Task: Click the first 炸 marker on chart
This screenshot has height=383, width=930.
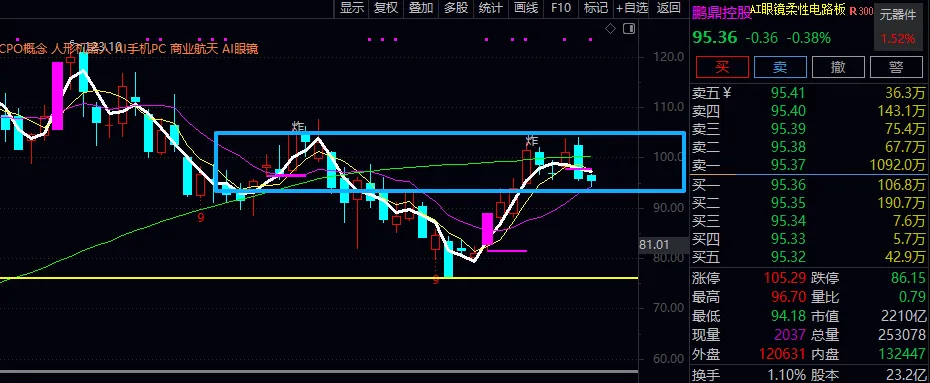Action: click(x=298, y=126)
